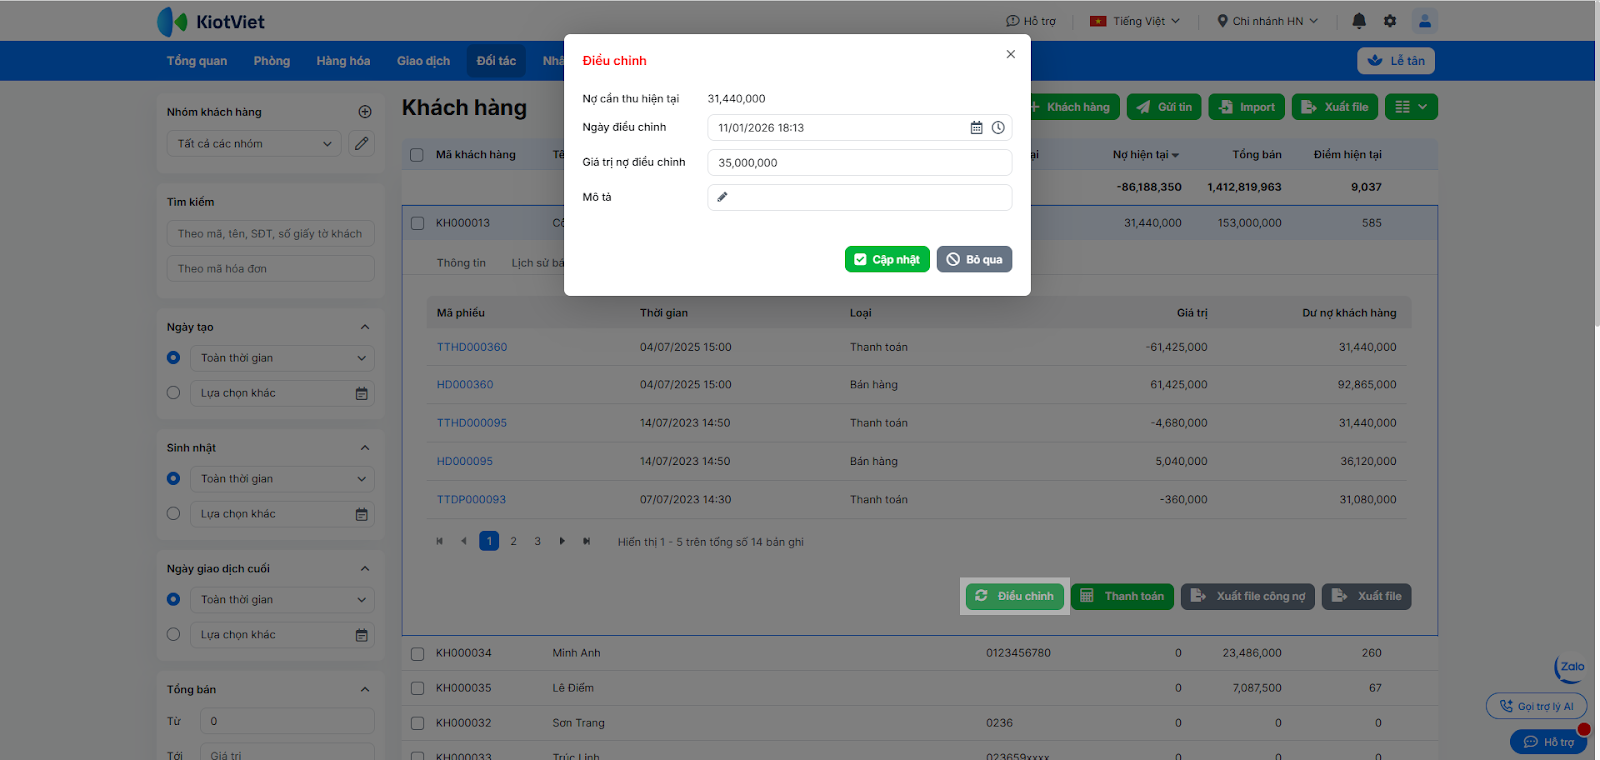Open the Đối tác menu

(x=496, y=61)
